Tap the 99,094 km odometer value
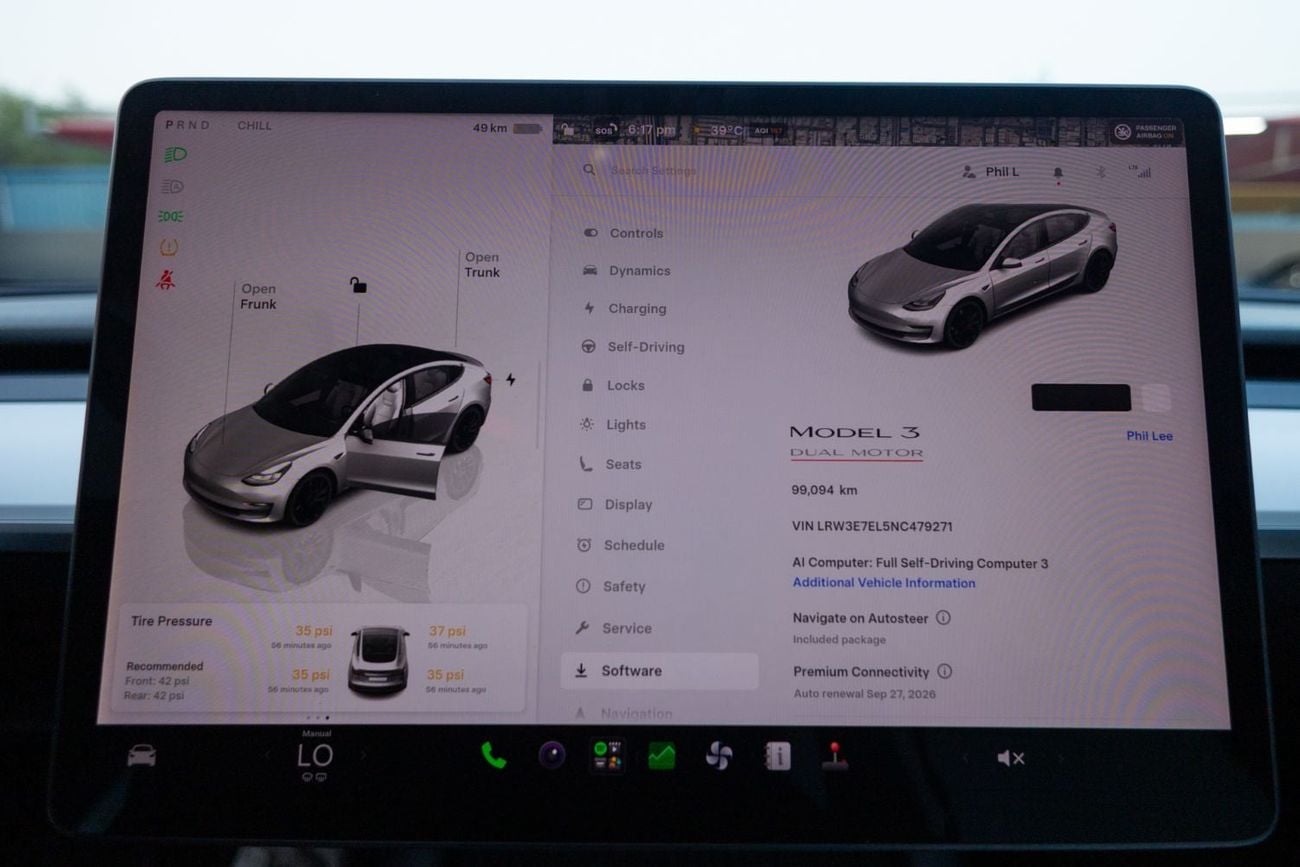This screenshot has width=1300, height=867. pyautogui.click(x=824, y=490)
